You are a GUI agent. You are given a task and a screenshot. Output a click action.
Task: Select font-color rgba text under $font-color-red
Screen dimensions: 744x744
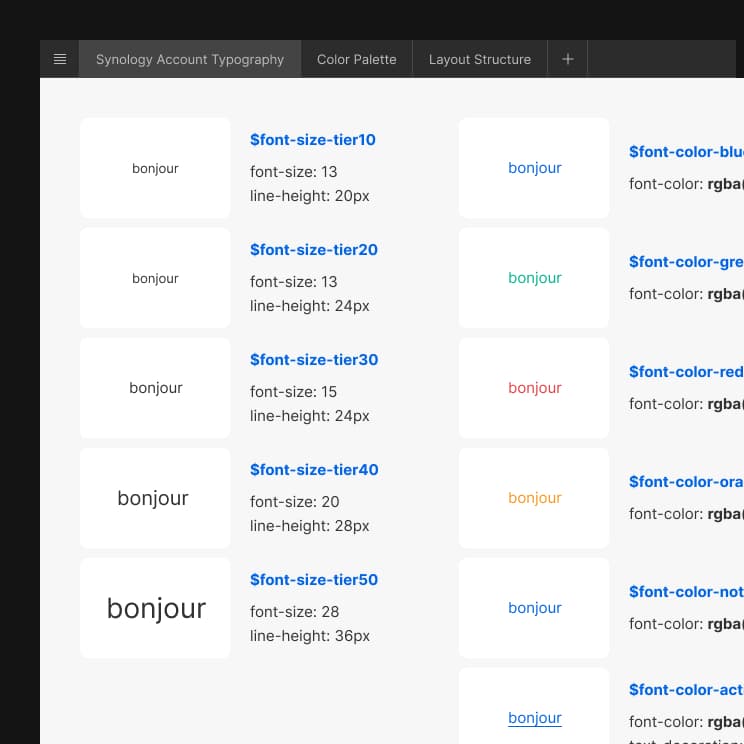coord(686,404)
